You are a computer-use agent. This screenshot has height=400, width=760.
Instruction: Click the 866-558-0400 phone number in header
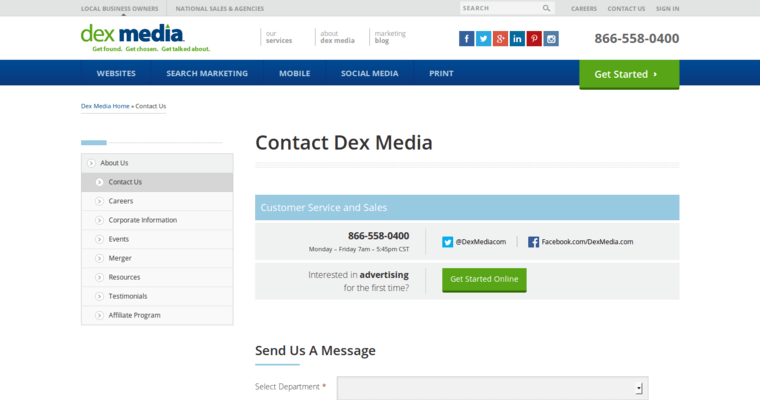tap(636, 38)
